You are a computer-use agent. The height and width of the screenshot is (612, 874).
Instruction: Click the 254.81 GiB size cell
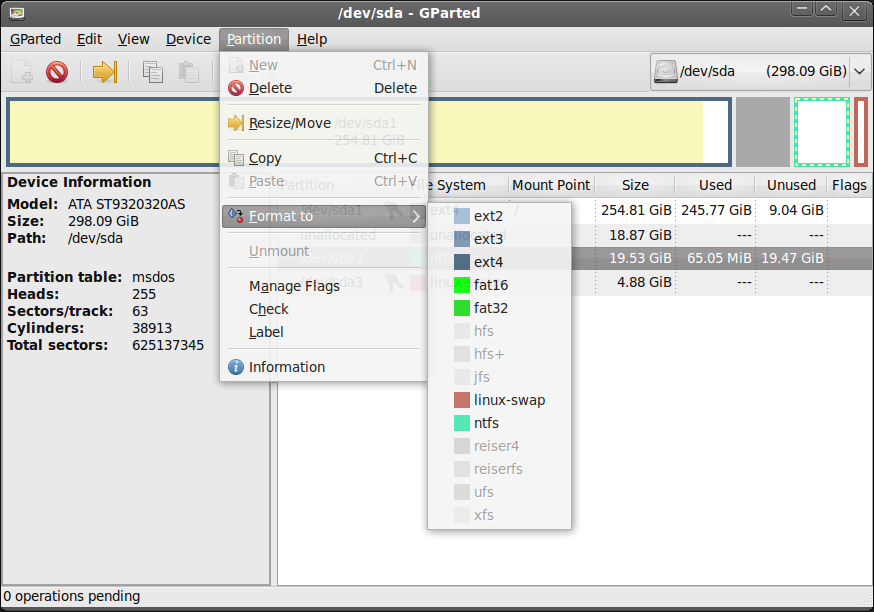tap(636, 210)
